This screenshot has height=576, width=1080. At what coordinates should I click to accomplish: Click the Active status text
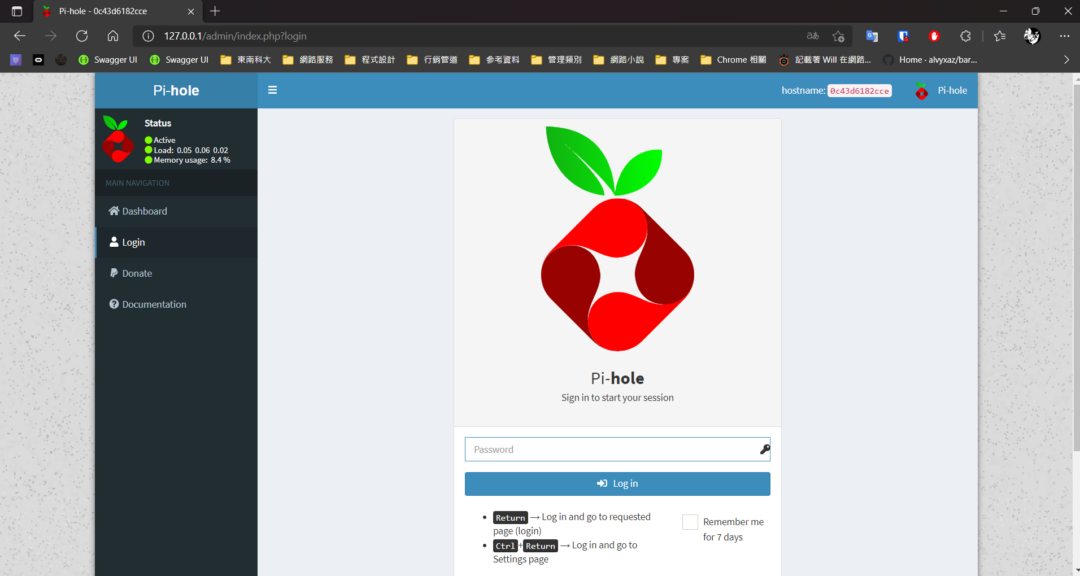(x=165, y=140)
